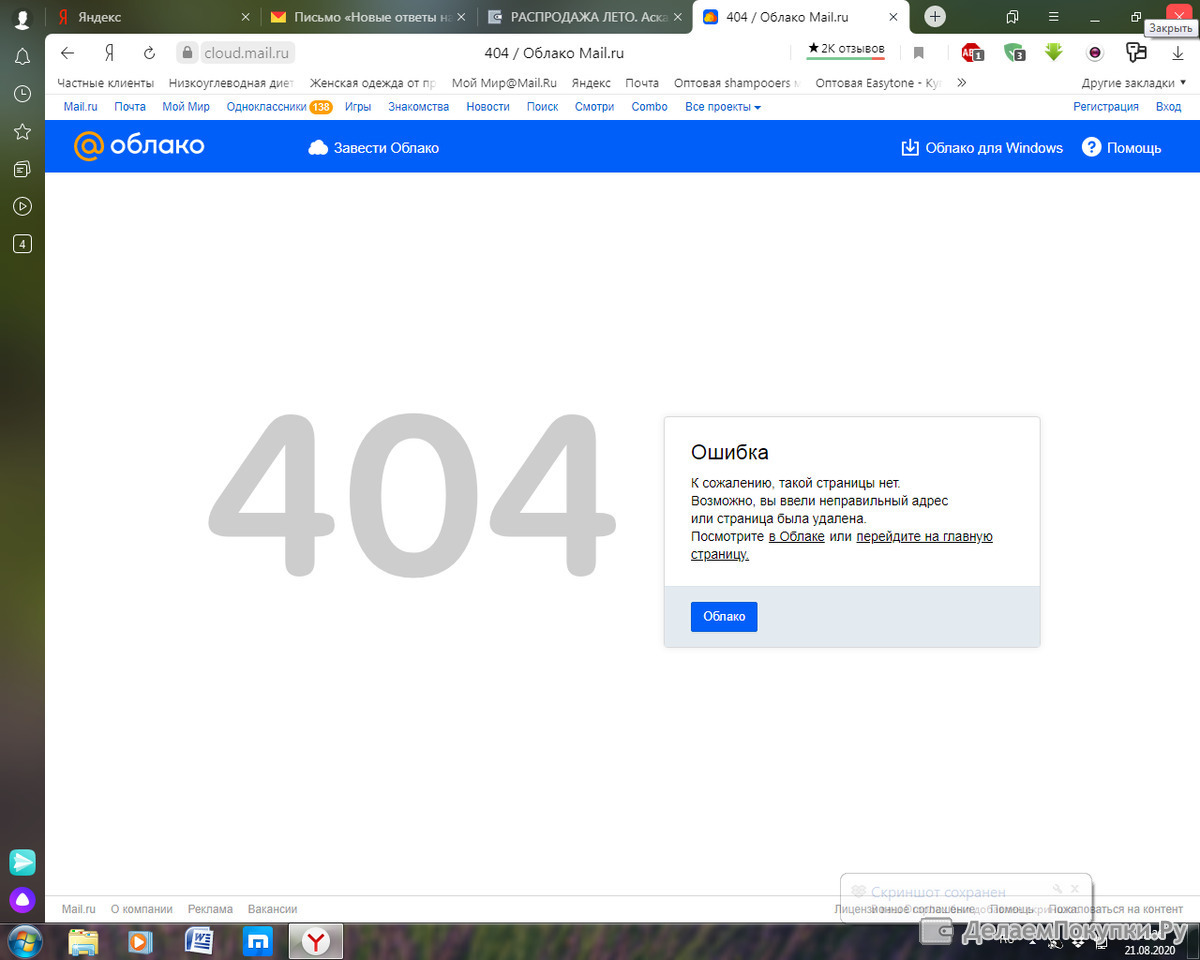This screenshot has height=960, width=1200.
Task: Open Windows Start button
Action: click(24, 941)
